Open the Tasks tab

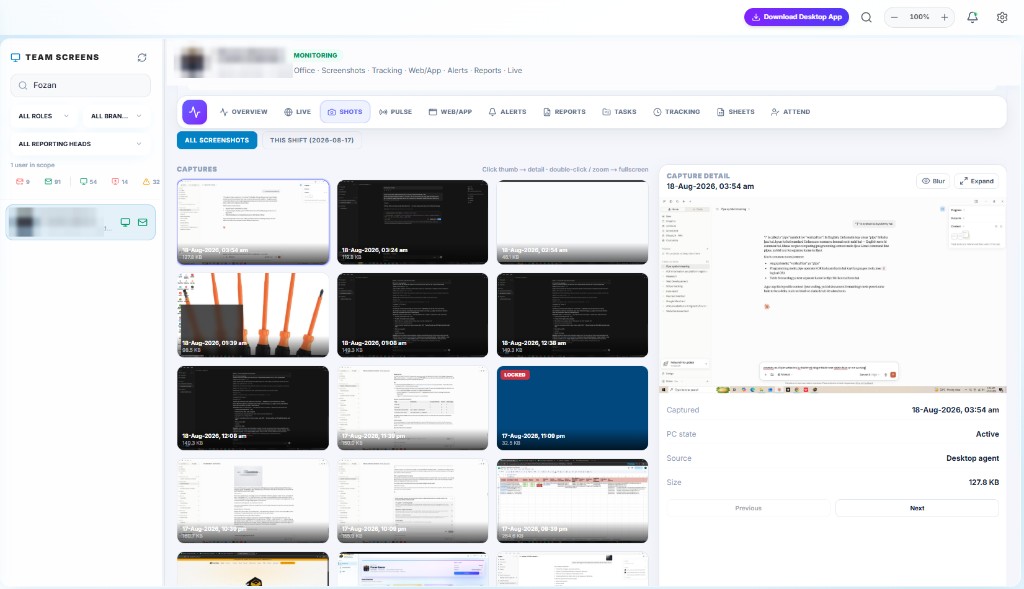point(619,112)
